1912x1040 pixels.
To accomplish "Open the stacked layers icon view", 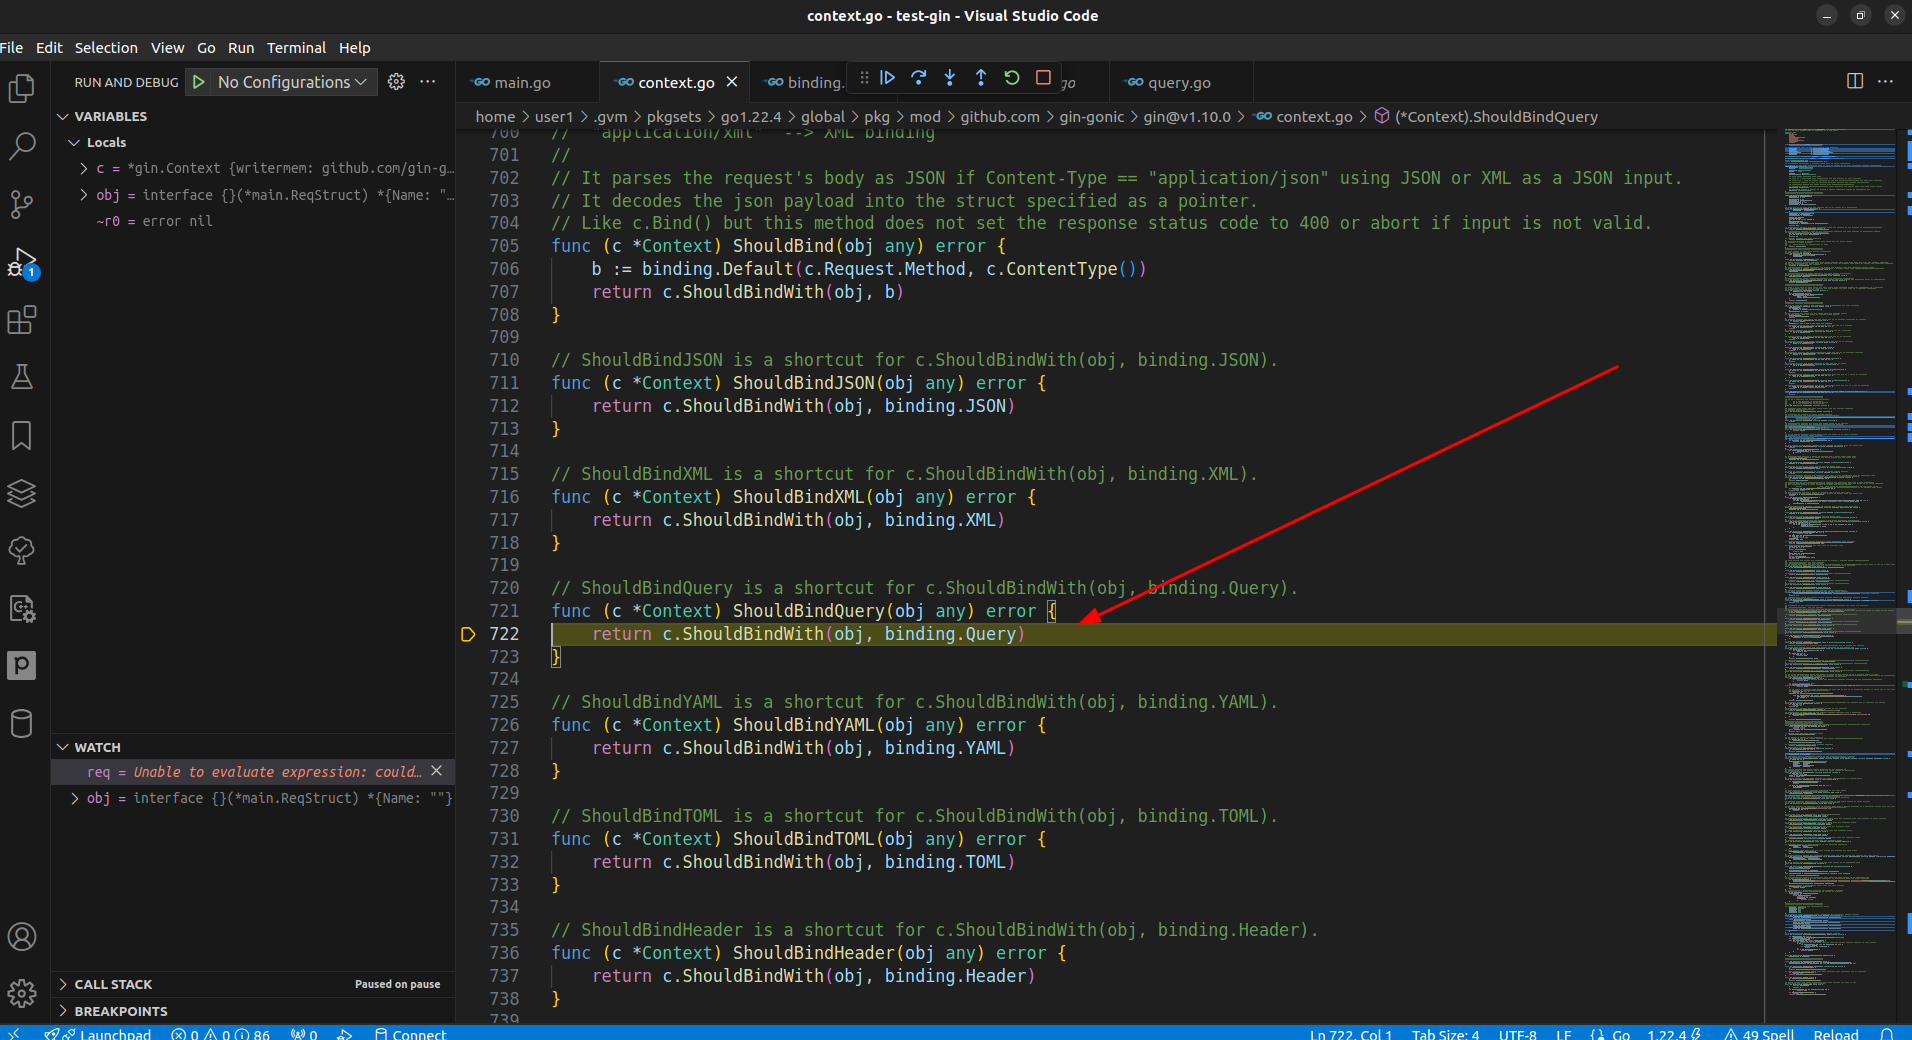I will [22, 493].
